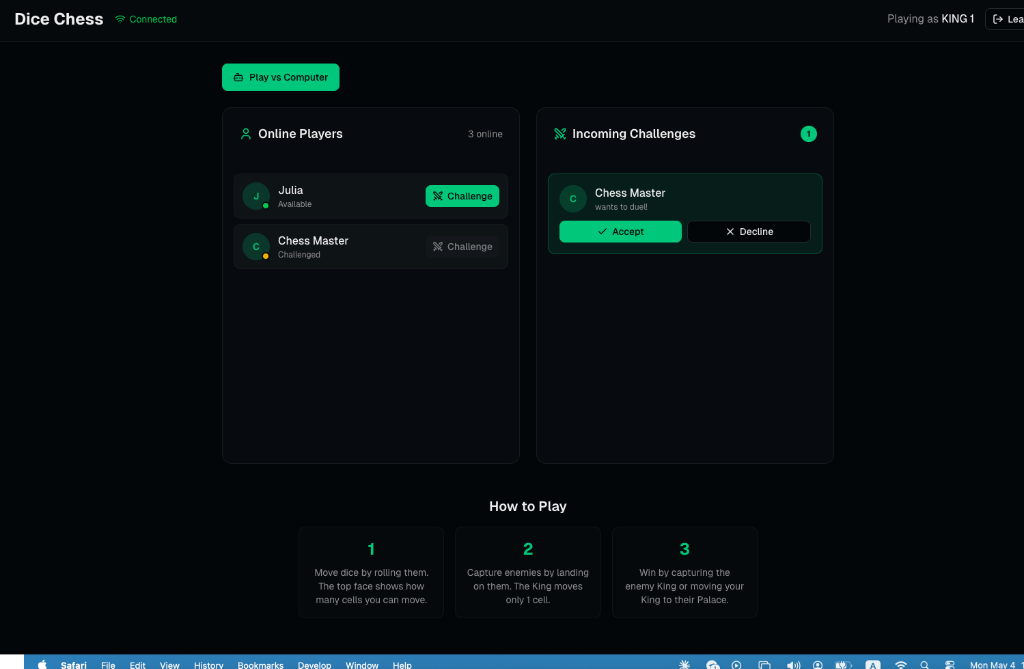Click the wifi Connected status icon

click(x=120, y=19)
